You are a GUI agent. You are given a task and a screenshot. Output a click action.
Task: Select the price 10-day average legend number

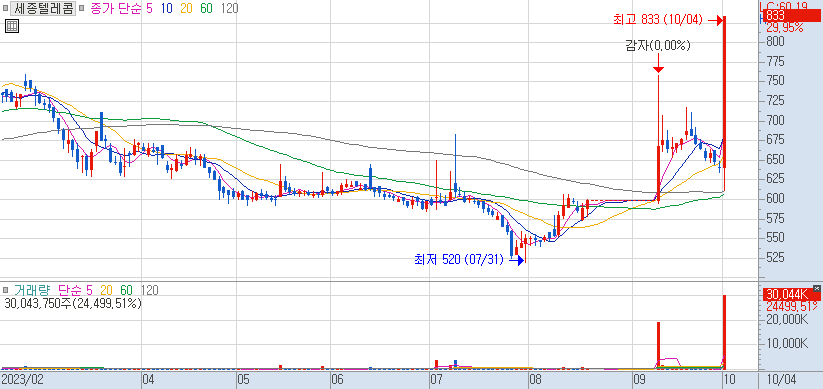coord(168,9)
